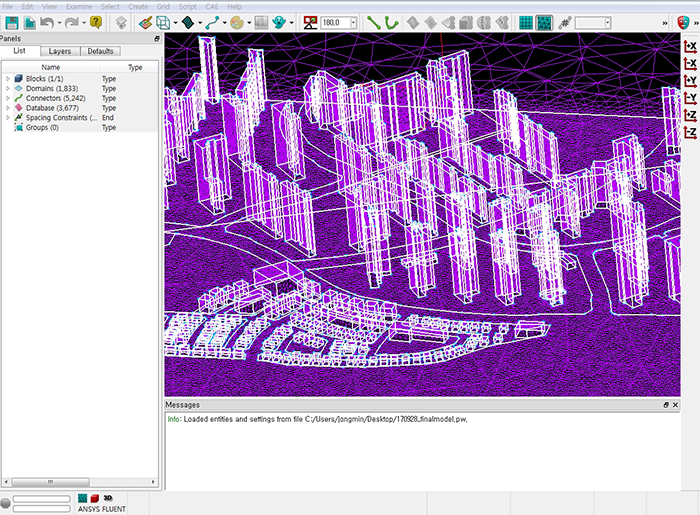Open the Script menu
This screenshot has height=515, width=700.
(188, 6)
